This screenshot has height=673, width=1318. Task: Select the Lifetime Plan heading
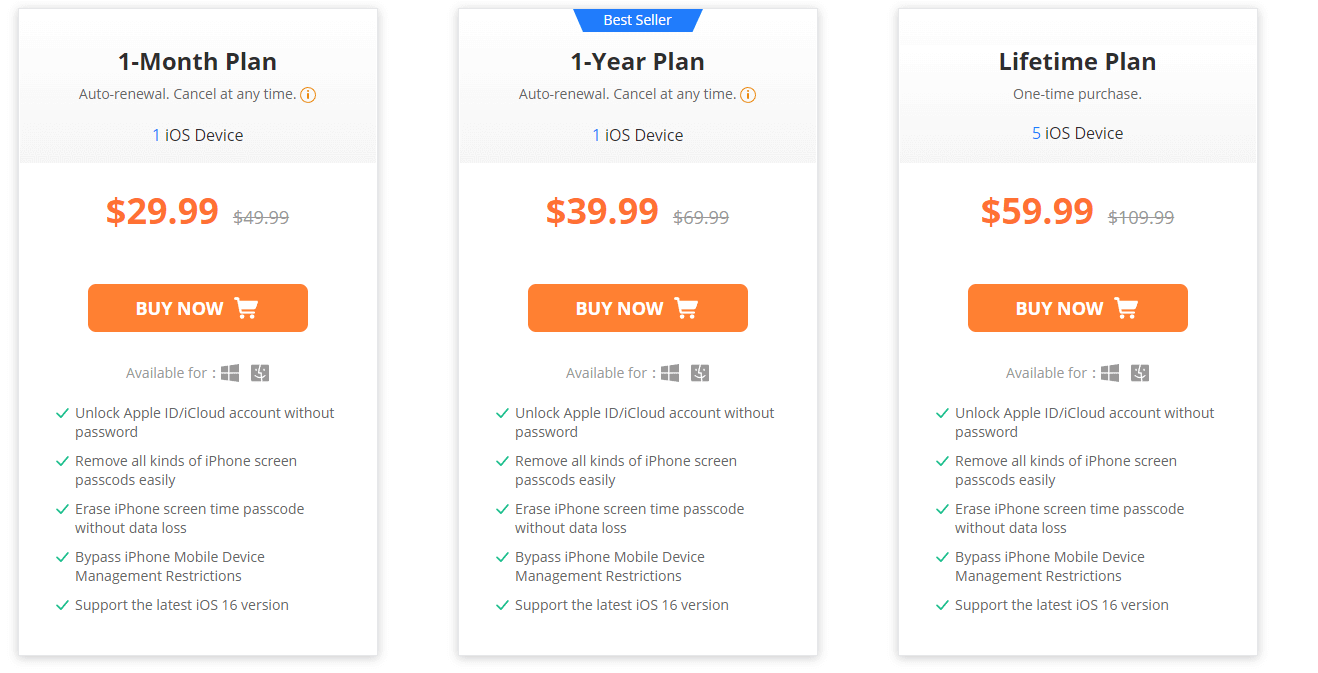pyautogui.click(x=1078, y=62)
